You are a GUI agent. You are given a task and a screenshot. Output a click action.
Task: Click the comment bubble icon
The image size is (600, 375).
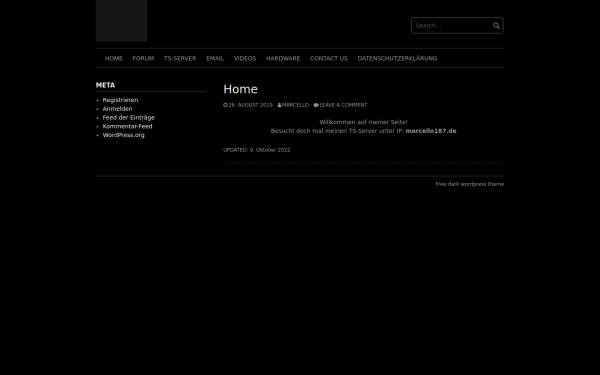[316, 105]
